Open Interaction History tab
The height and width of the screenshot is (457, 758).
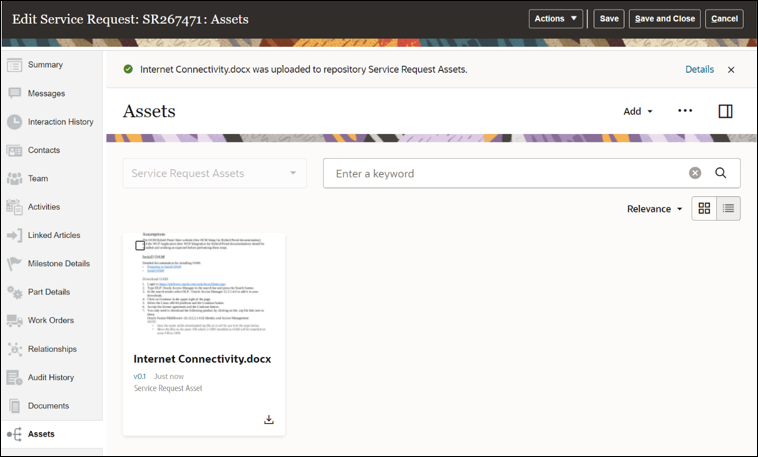60,122
